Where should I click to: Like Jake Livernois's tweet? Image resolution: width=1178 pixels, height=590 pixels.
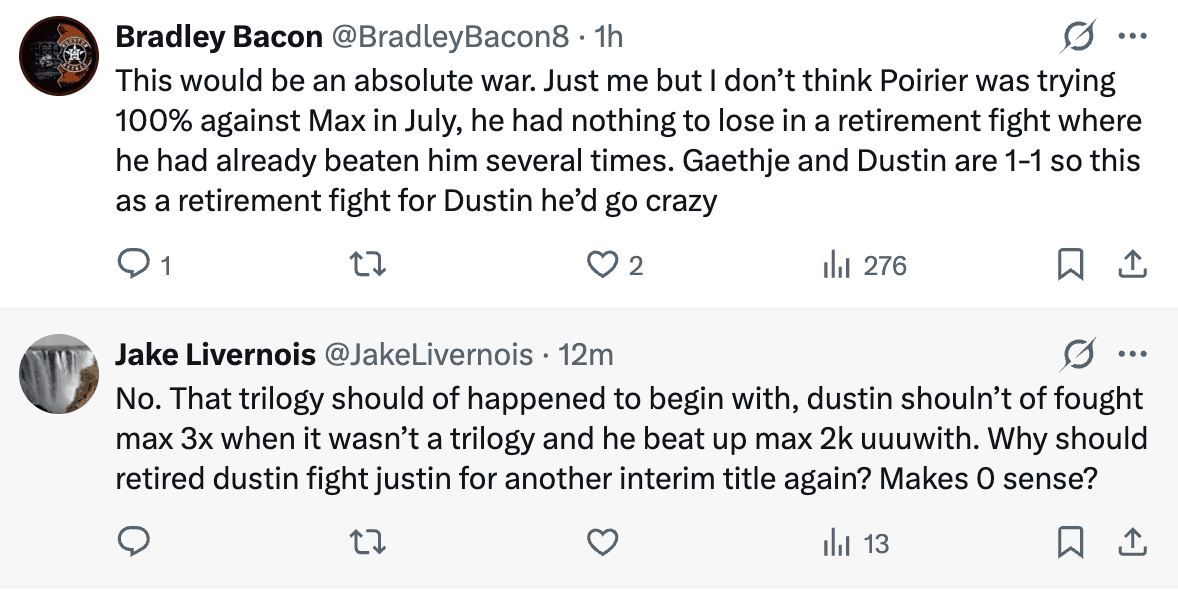click(601, 543)
